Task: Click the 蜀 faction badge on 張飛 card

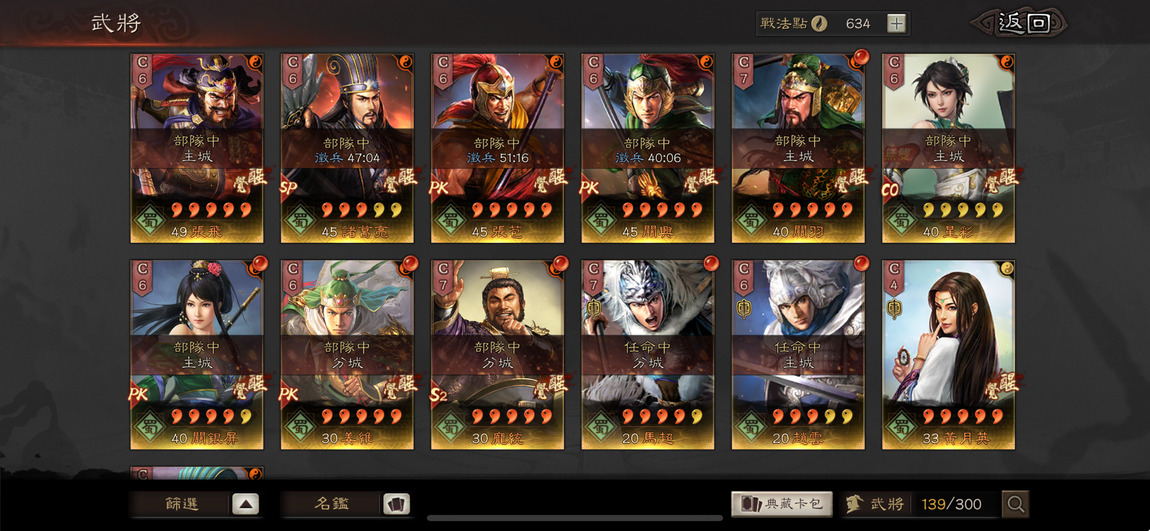Action: click(x=149, y=219)
